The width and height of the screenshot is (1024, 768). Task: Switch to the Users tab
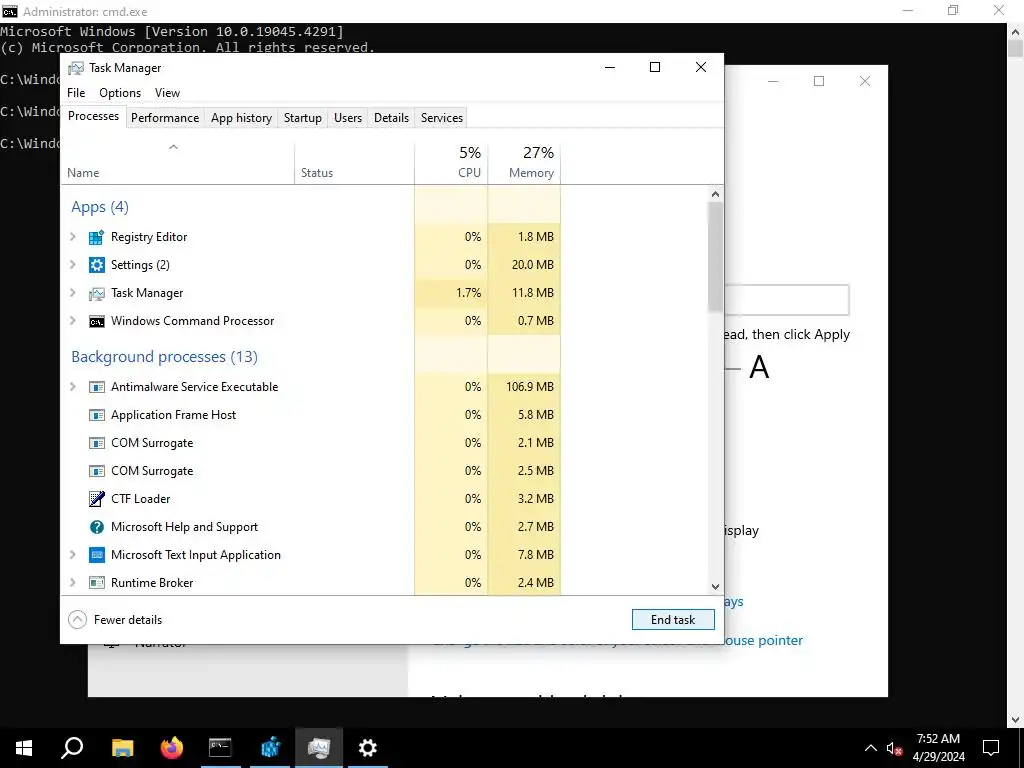[348, 118]
